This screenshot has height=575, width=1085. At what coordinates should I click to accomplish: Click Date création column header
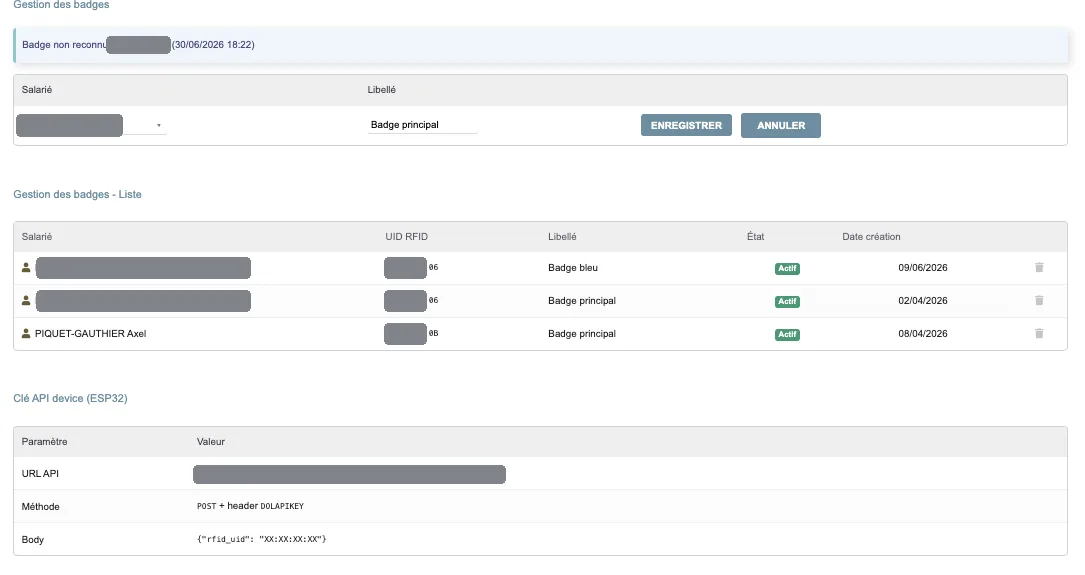click(871, 237)
